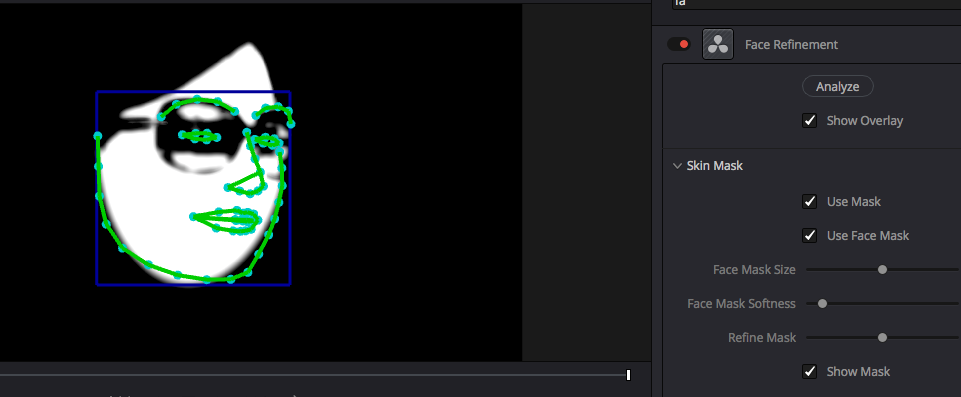Click the Face Mask Softness slider handle
The image size is (961, 397).
(822, 303)
